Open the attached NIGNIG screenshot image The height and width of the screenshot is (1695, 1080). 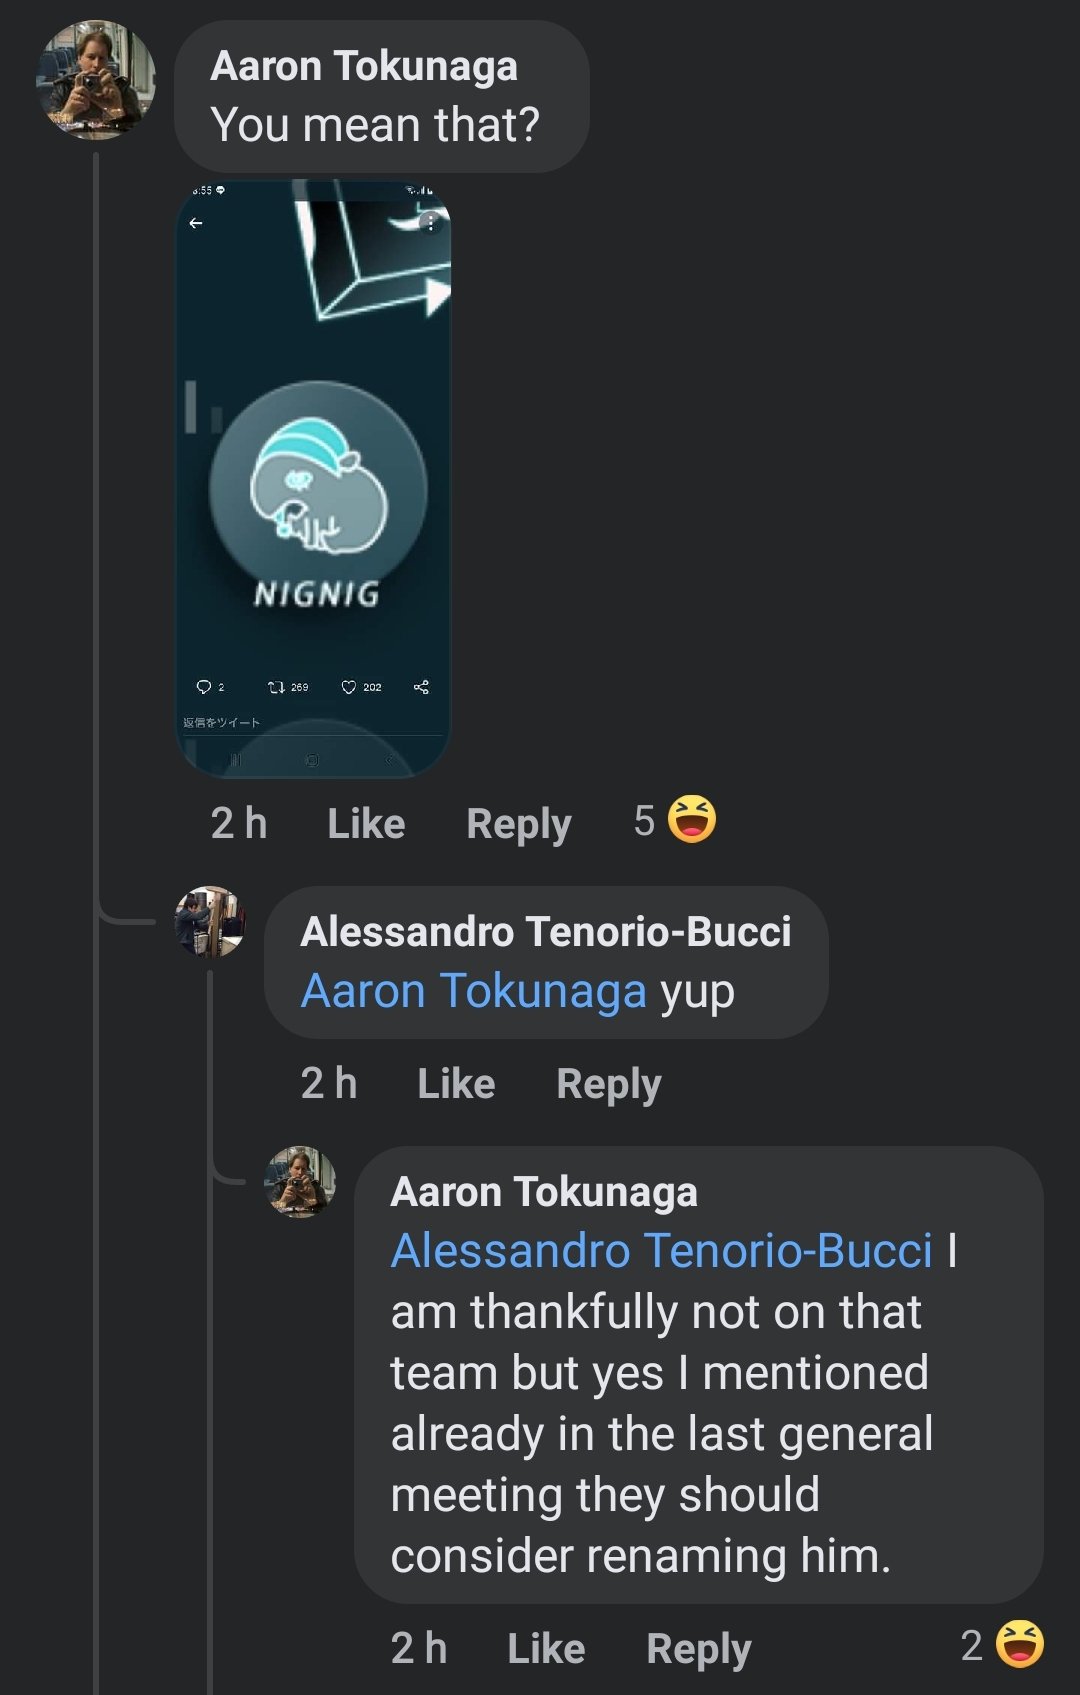[313, 478]
